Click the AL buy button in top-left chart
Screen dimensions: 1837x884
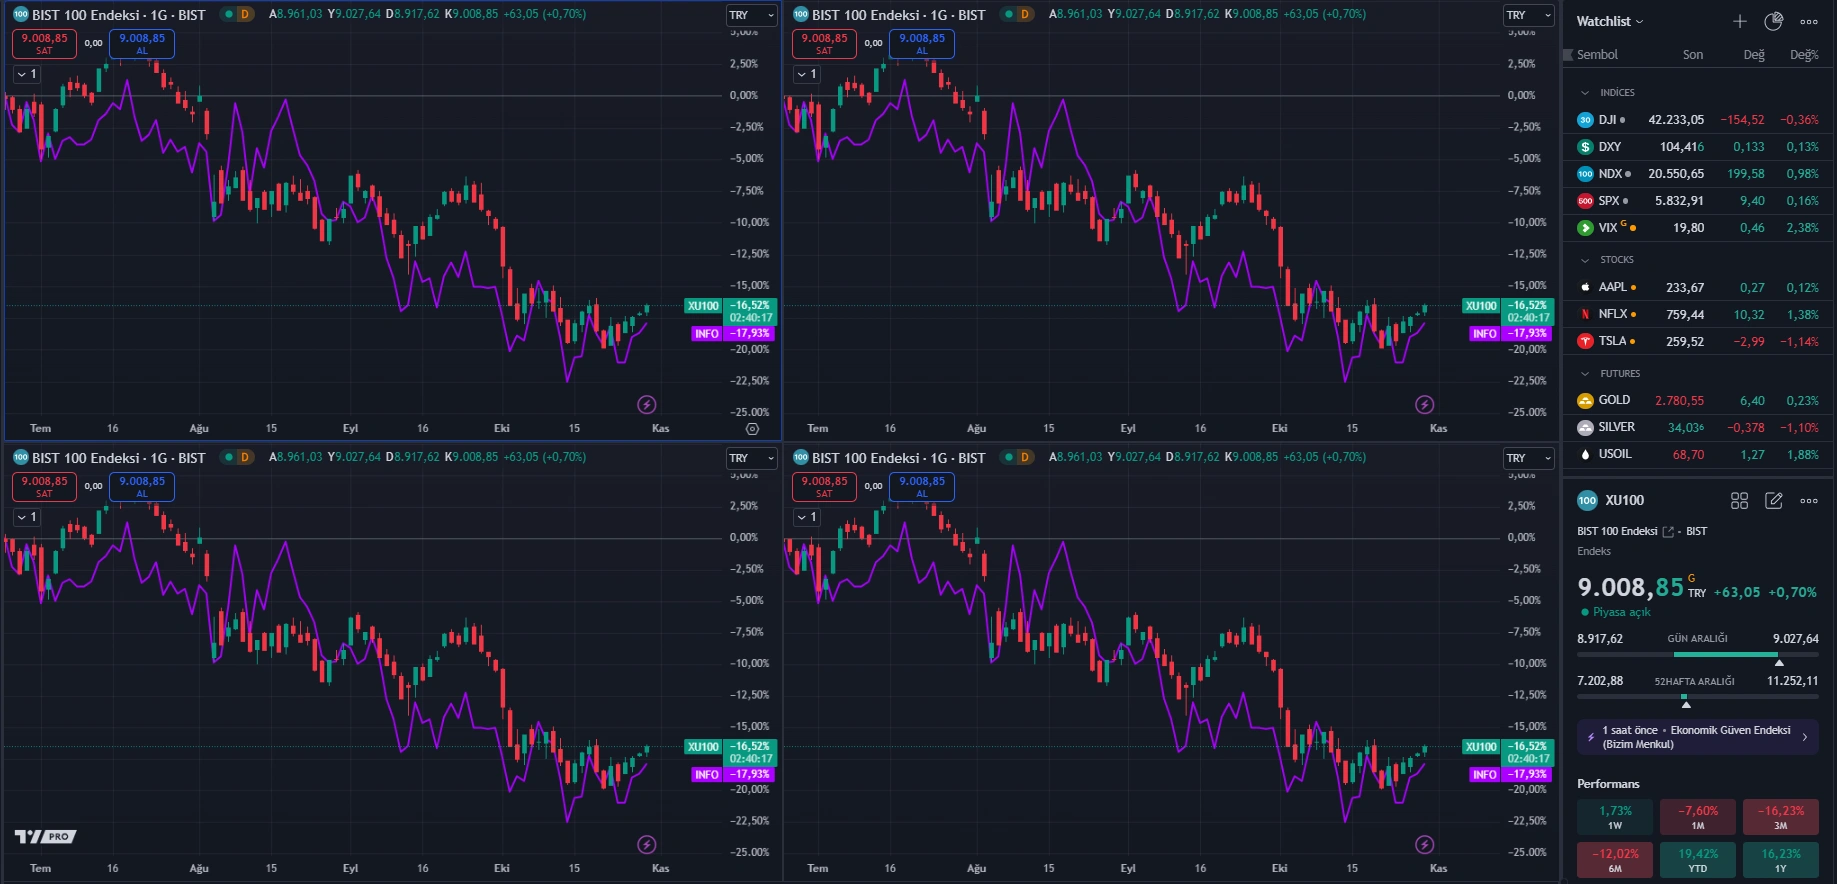tap(142, 44)
